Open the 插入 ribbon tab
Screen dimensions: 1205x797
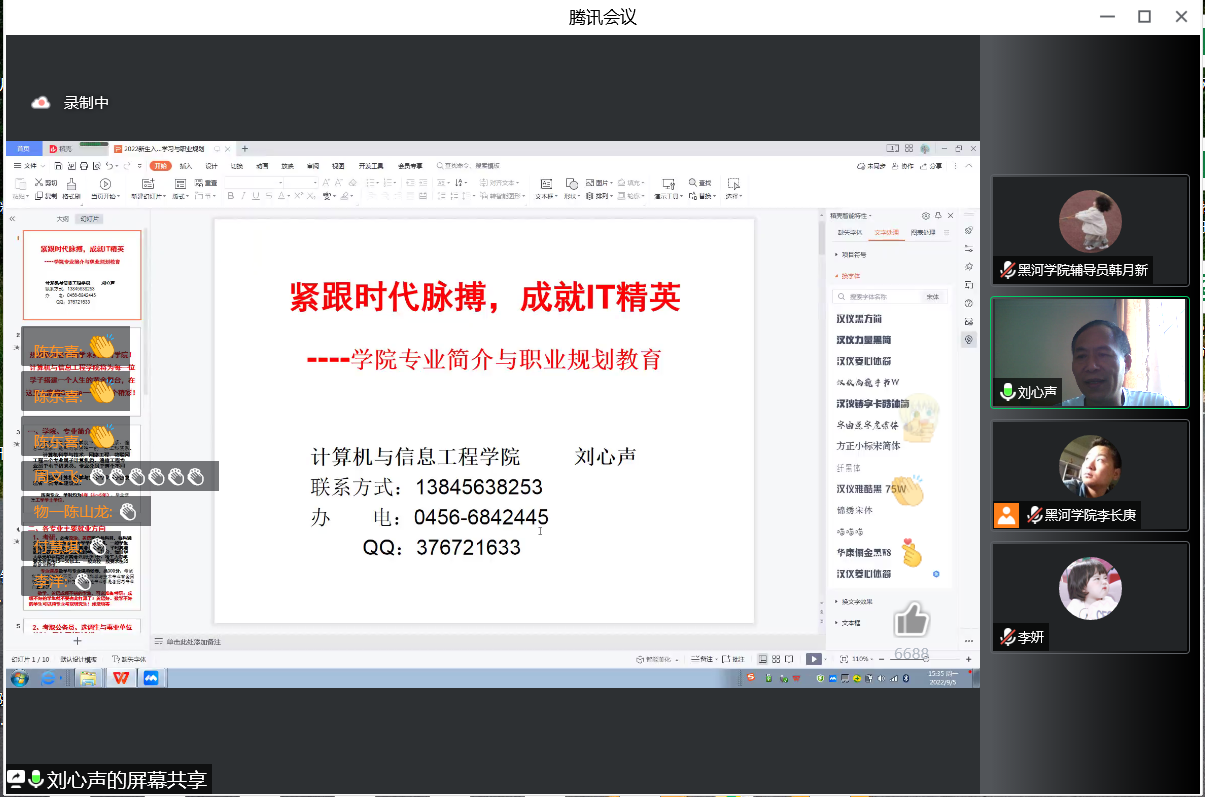pyautogui.click(x=186, y=166)
